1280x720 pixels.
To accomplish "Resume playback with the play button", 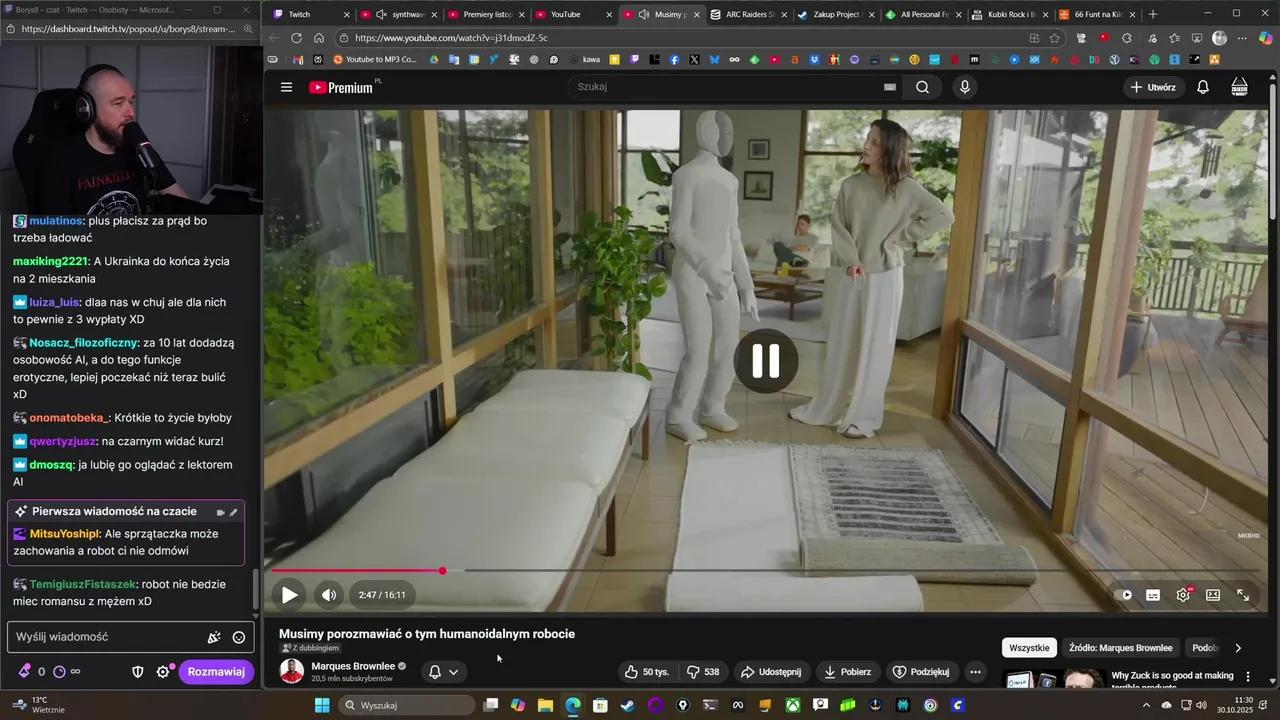I will coord(289,595).
